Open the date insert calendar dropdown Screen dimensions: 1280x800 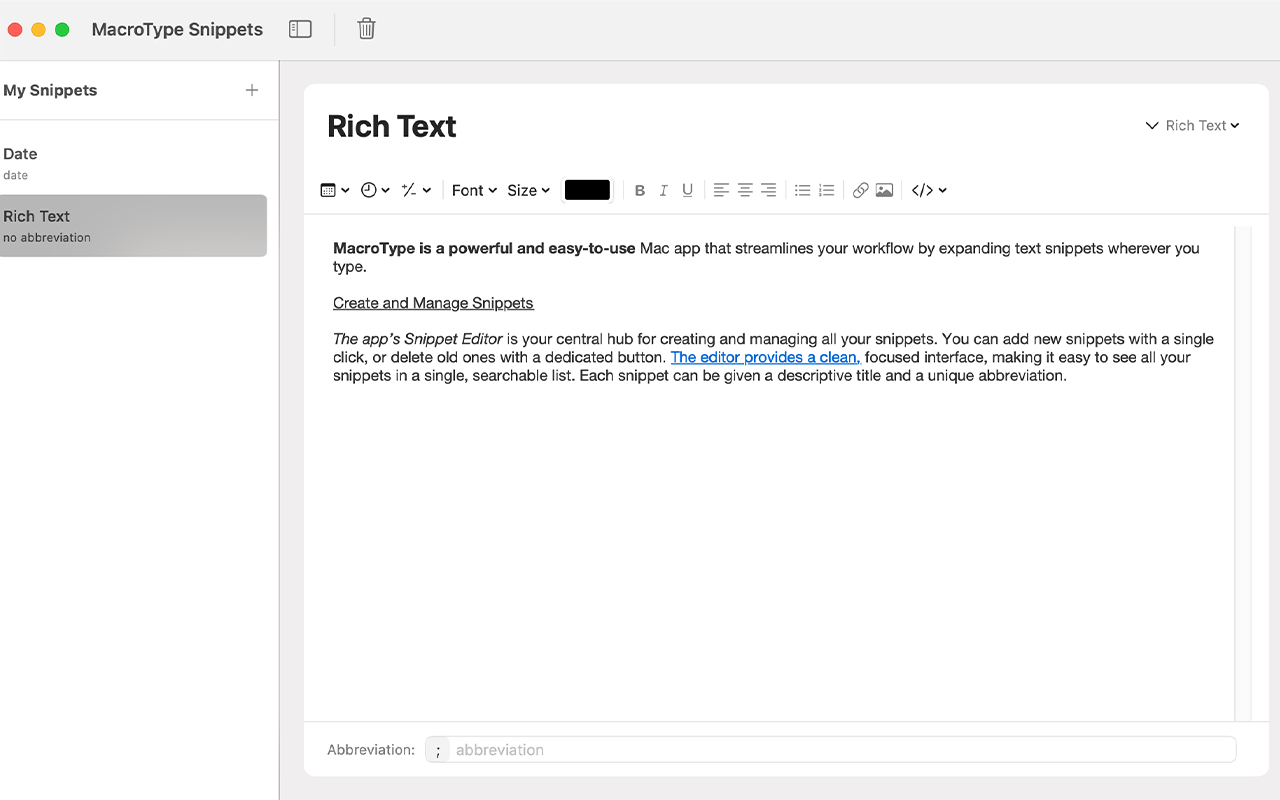click(x=335, y=190)
